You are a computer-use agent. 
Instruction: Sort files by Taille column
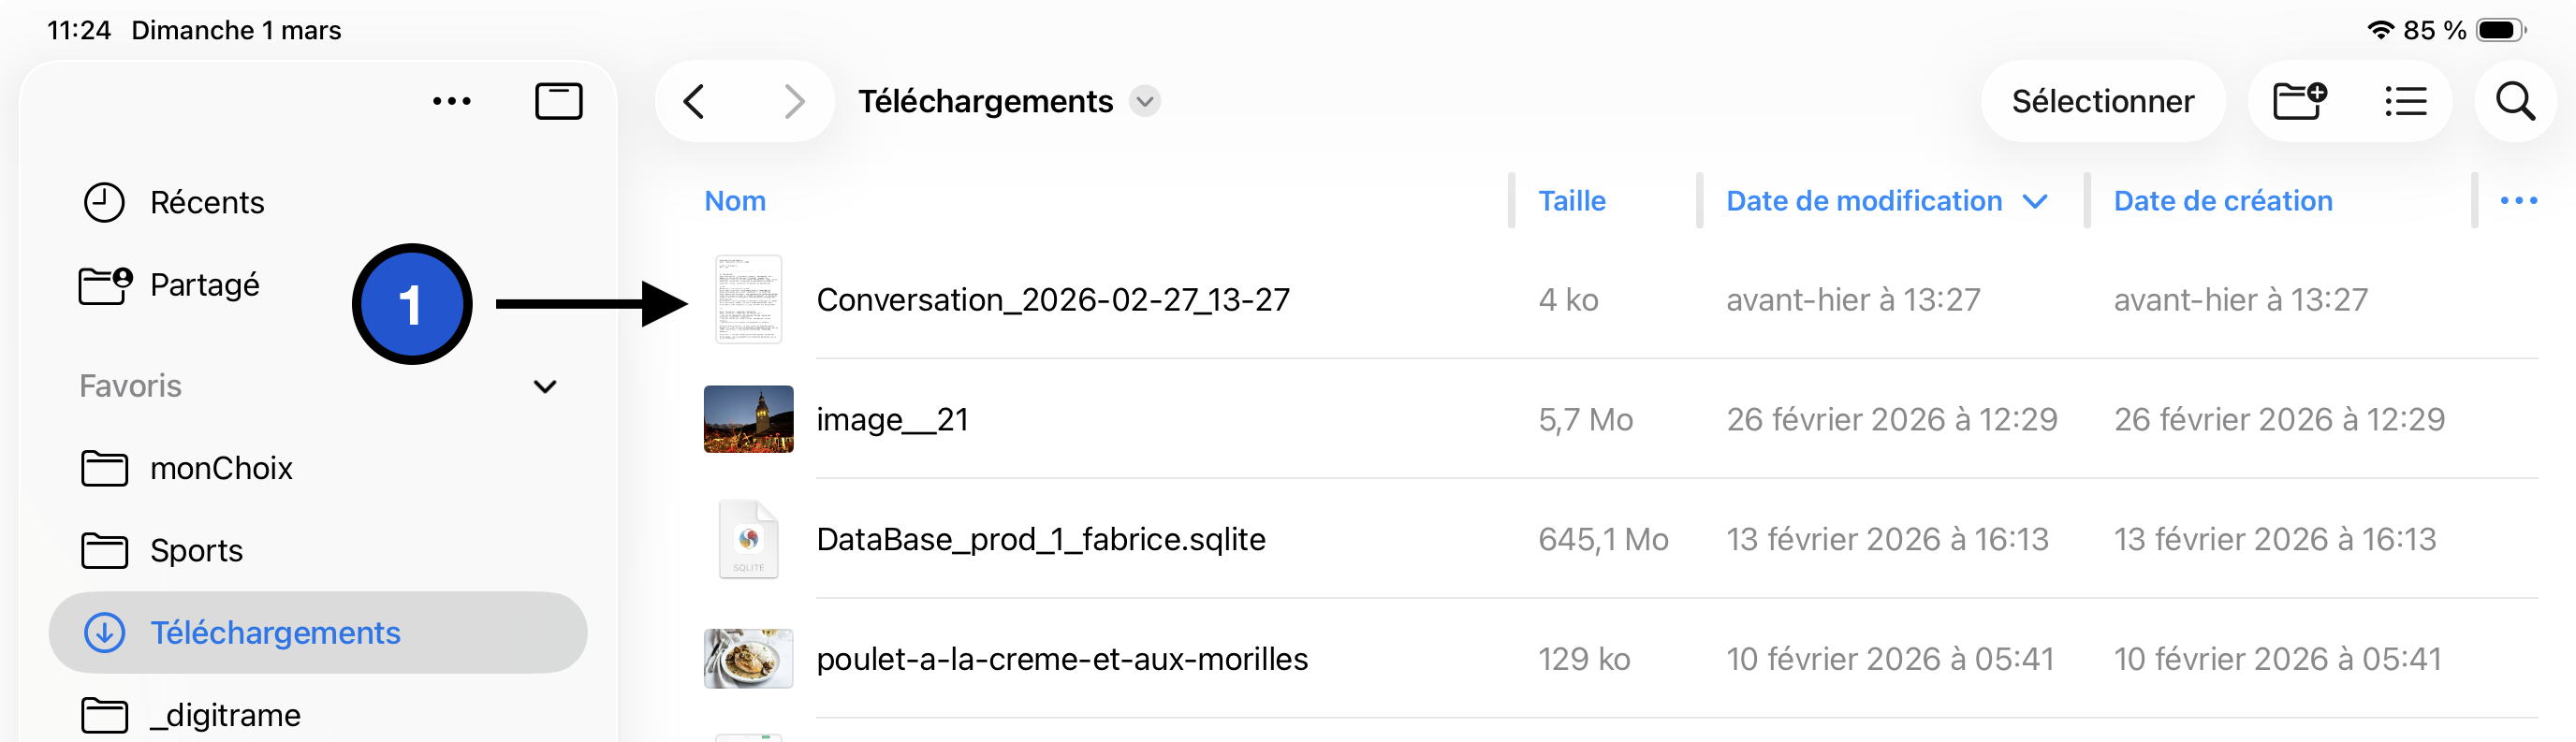(1571, 201)
